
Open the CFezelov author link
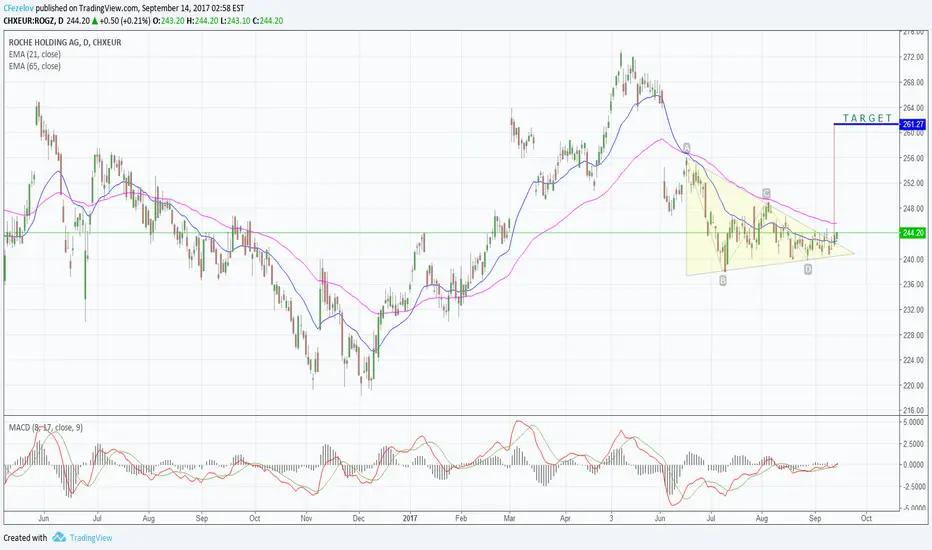18,8
